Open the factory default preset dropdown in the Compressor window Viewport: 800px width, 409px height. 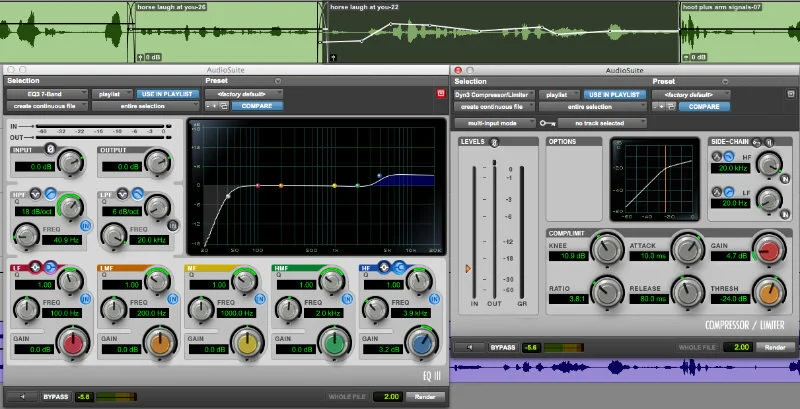691,94
